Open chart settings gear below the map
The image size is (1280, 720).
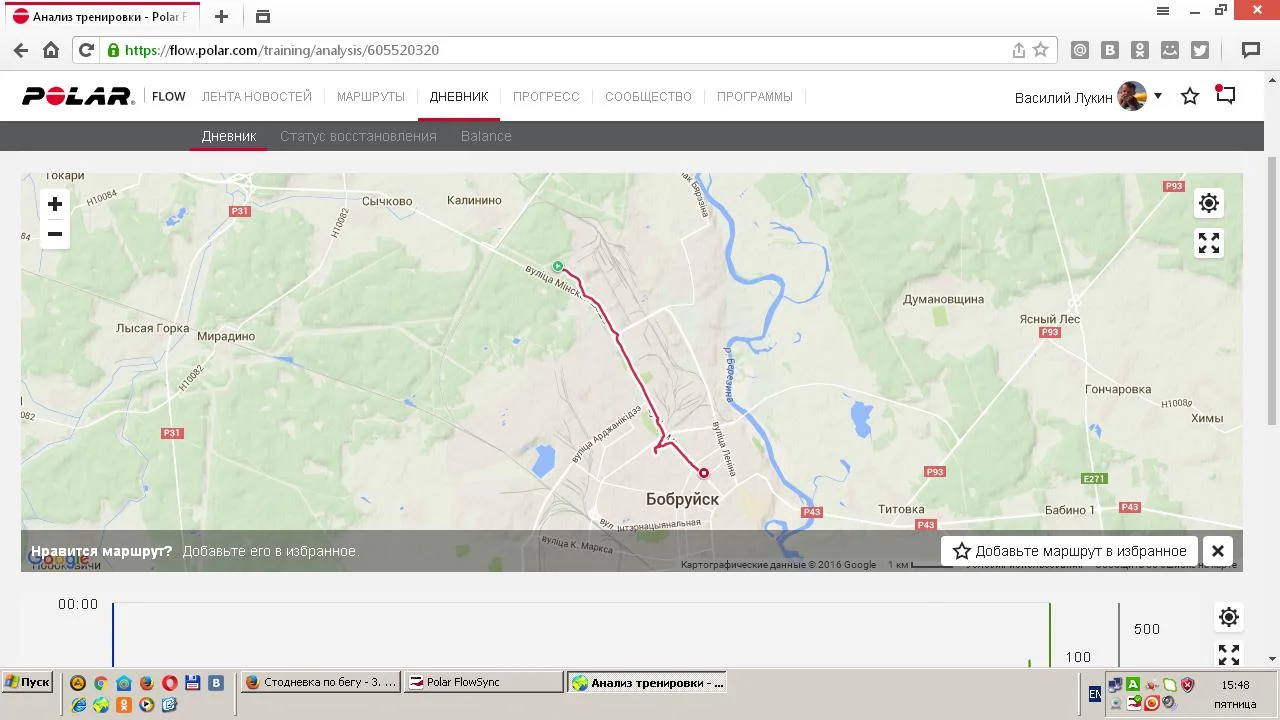coord(1229,617)
